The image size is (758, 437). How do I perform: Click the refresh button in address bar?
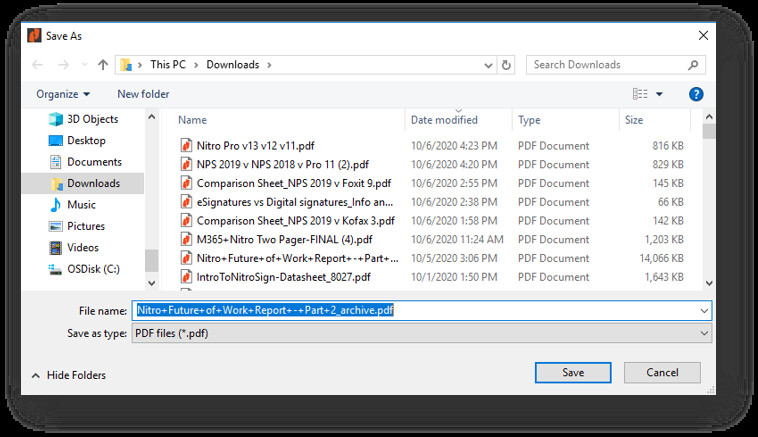coord(507,65)
